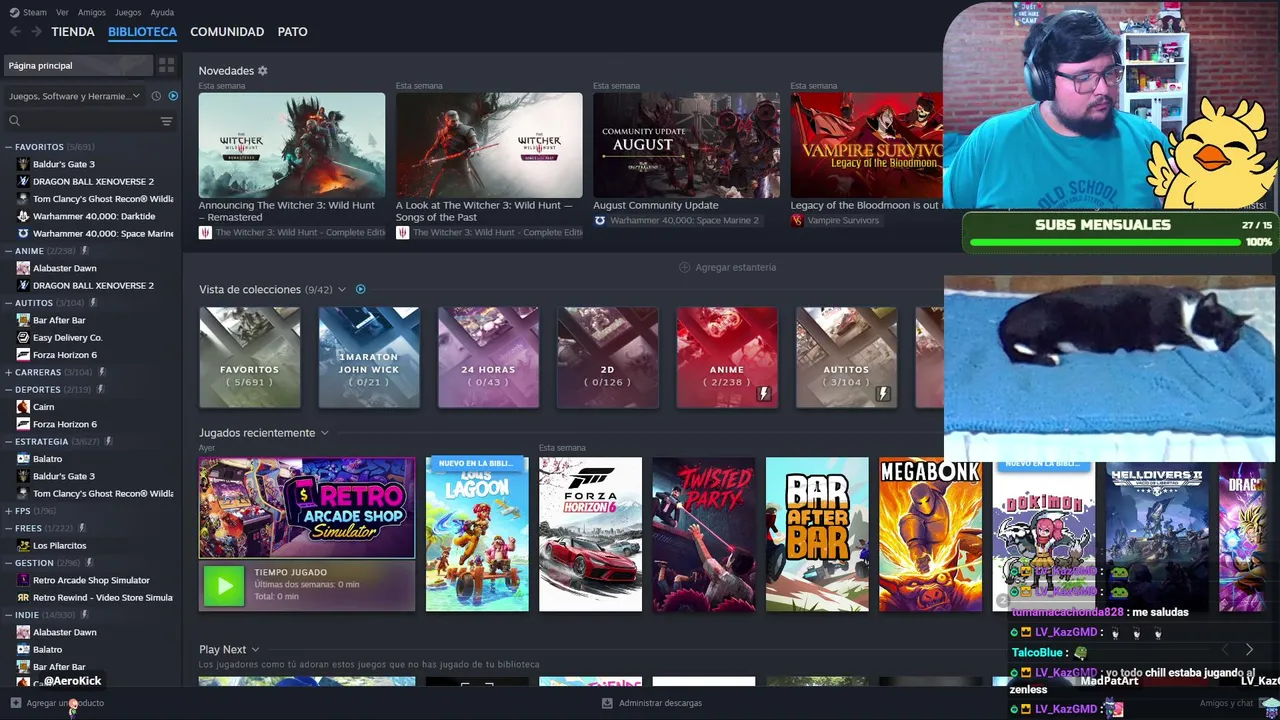1280x720 pixels.
Task: Click Retro Arcade Shop Simulator icon in sidebar
Action: pos(23,580)
